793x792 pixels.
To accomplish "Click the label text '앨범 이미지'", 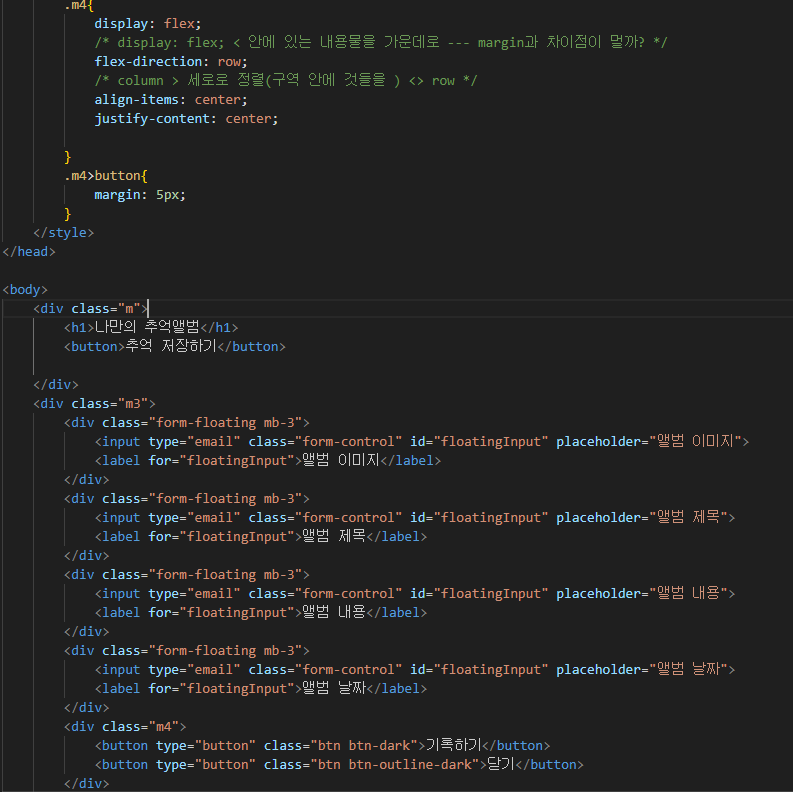I will point(341,460).
